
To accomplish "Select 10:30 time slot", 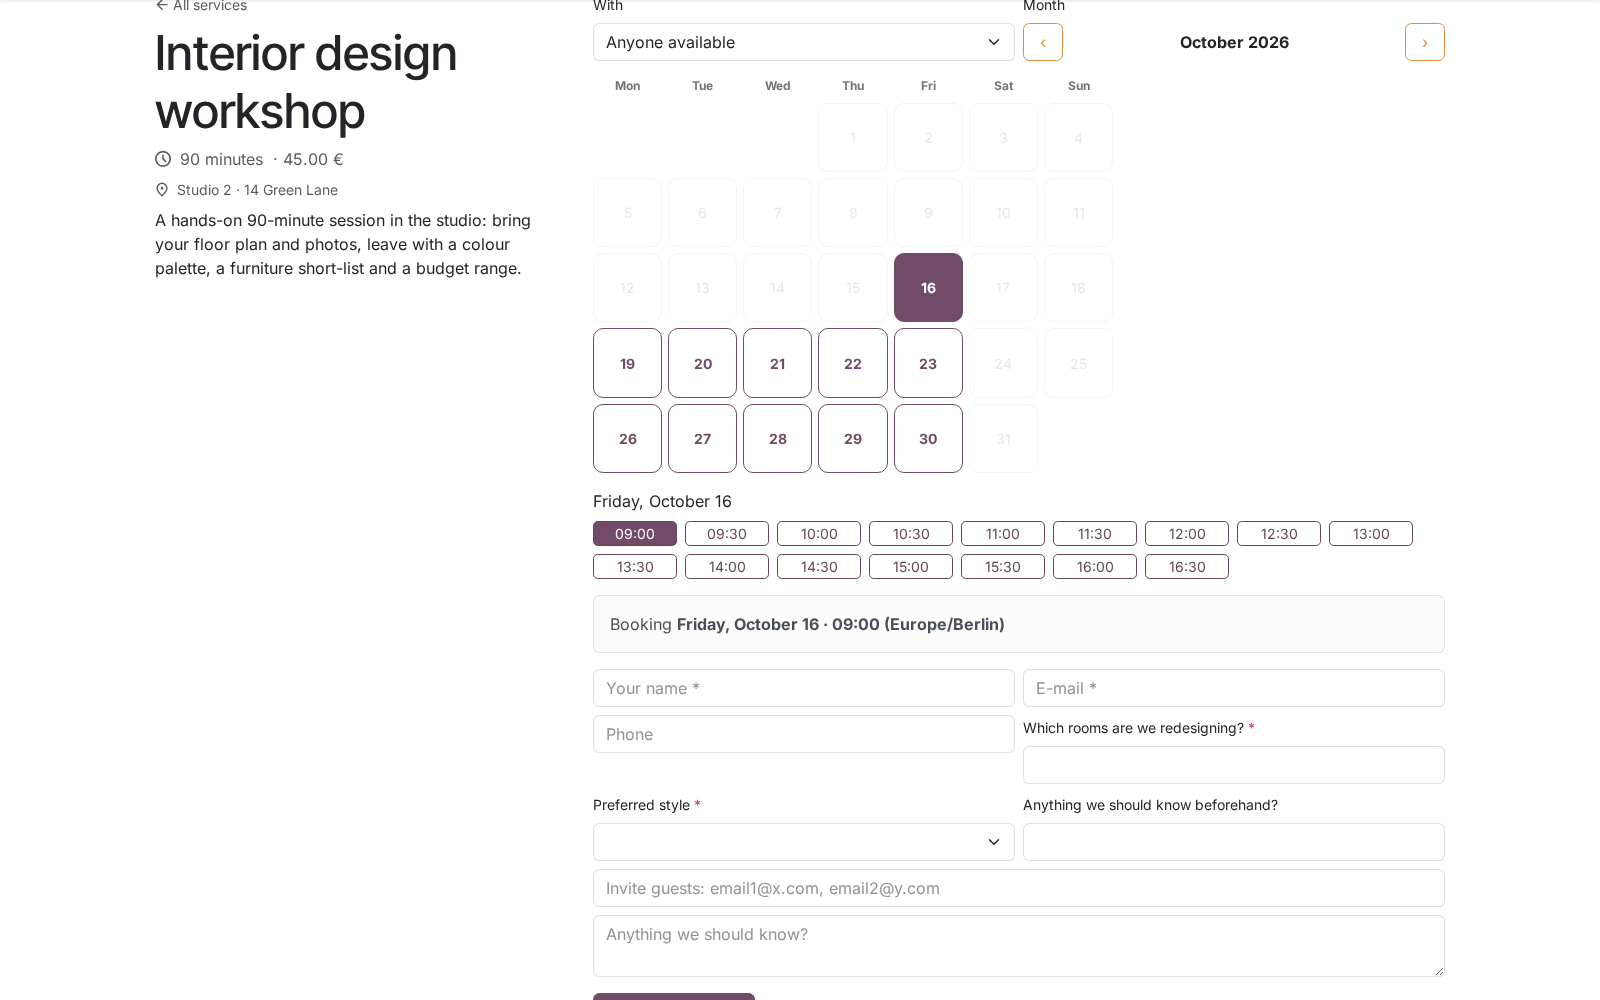I will (x=911, y=534).
